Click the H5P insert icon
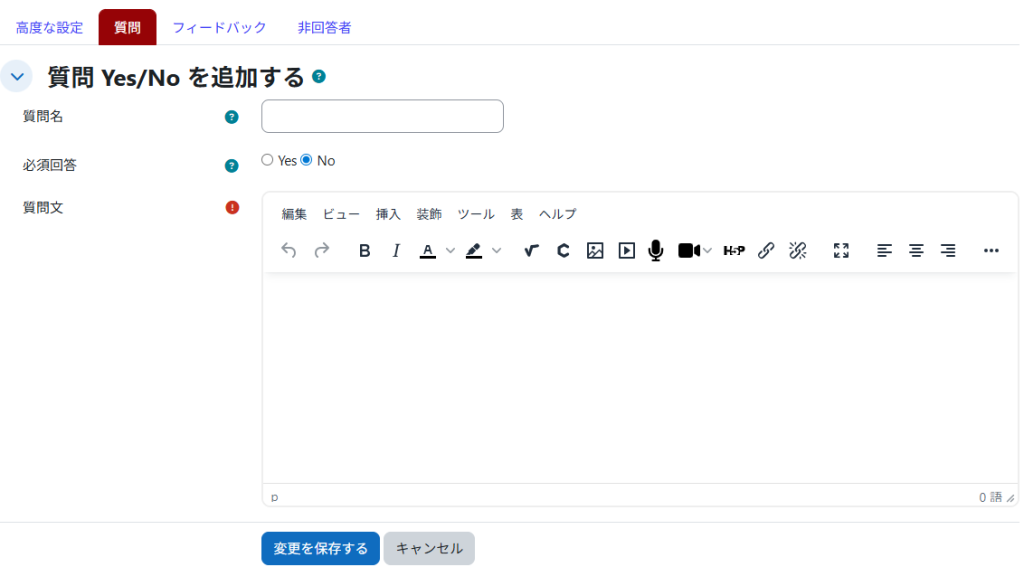 click(x=734, y=251)
